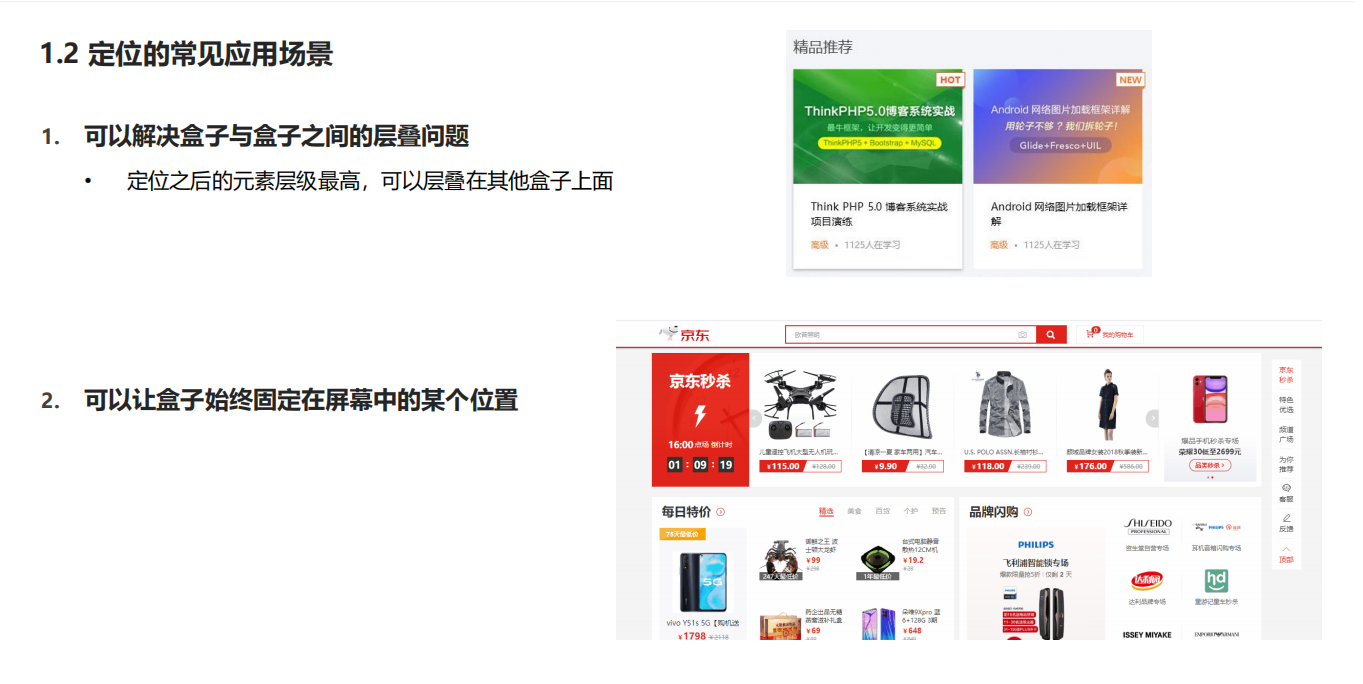The width and height of the screenshot is (1363, 684).
Task: Click 高级 label on ThinkPHP card
Action: tap(819, 245)
